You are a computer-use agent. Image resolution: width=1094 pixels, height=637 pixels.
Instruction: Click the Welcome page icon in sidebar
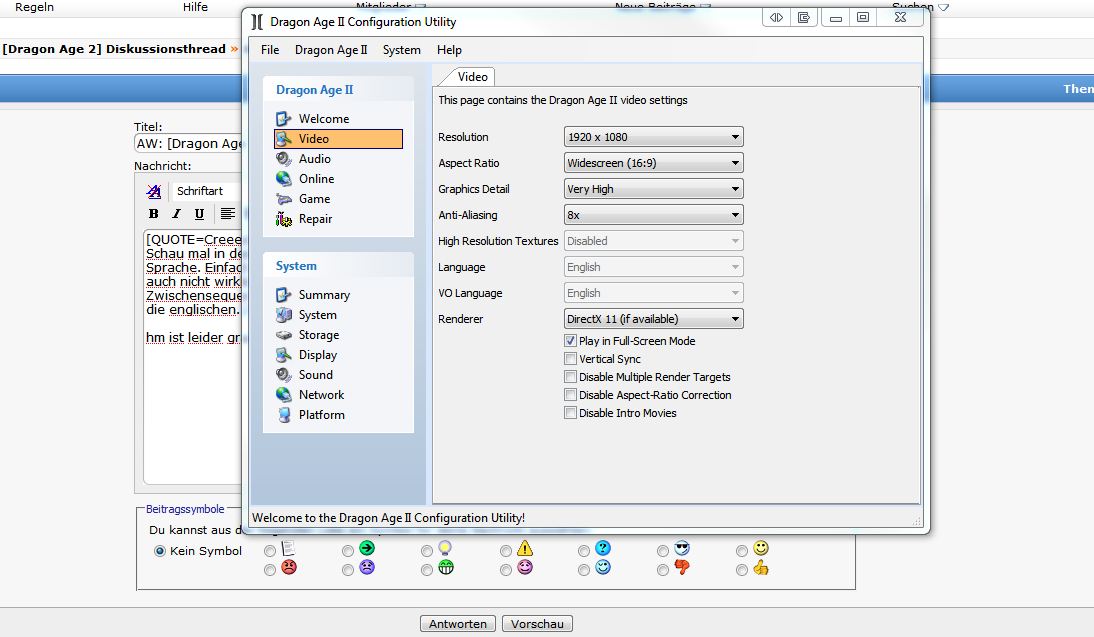click(x=283, y=119)
